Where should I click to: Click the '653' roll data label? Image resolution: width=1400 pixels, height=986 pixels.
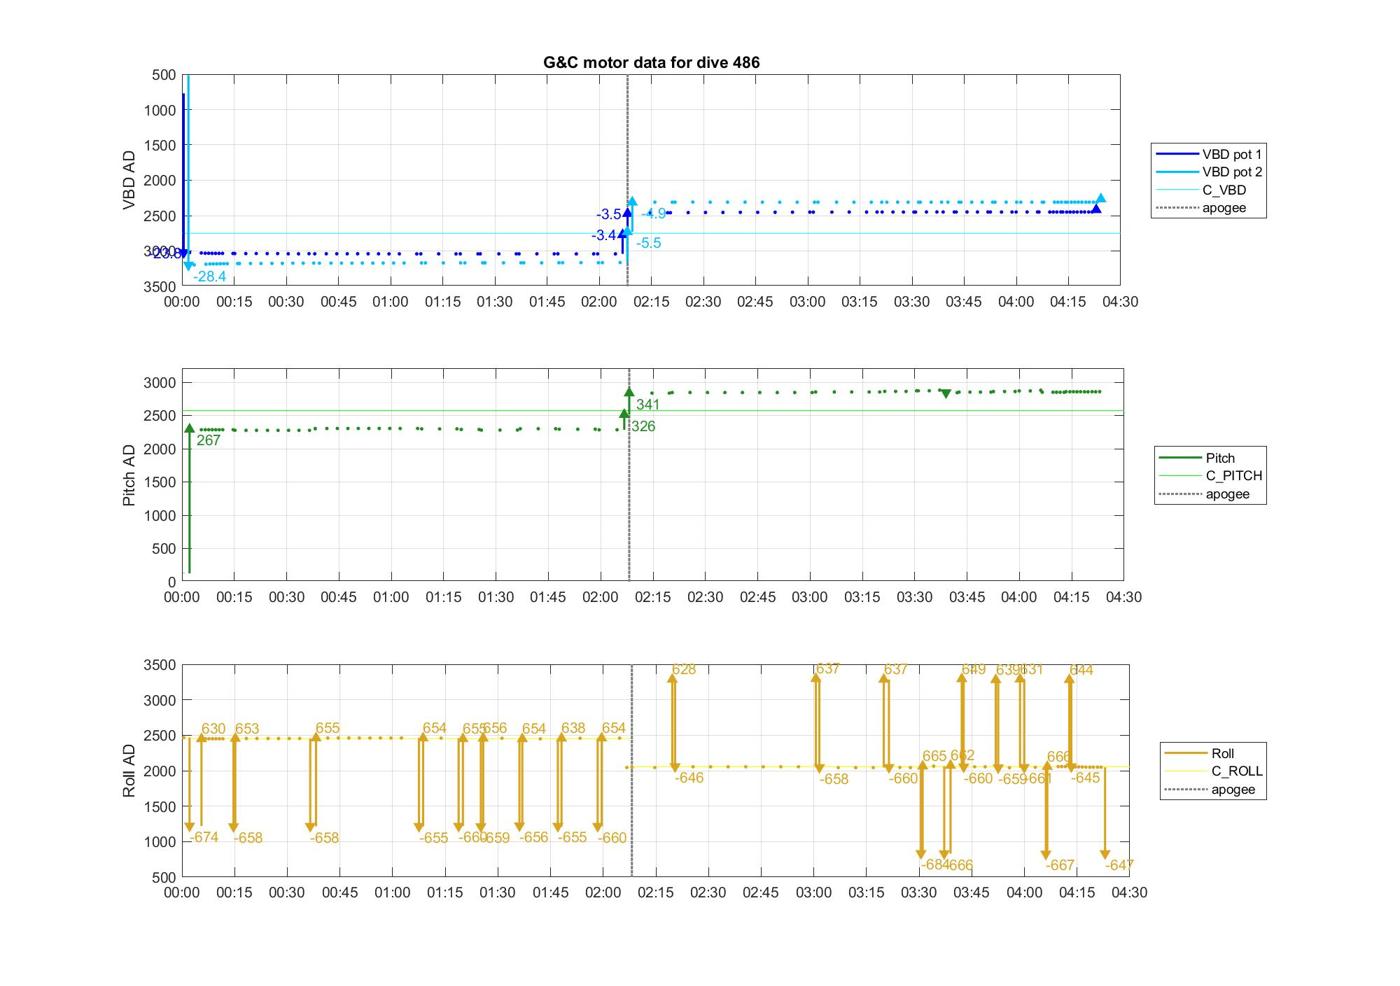click(247, 729)
